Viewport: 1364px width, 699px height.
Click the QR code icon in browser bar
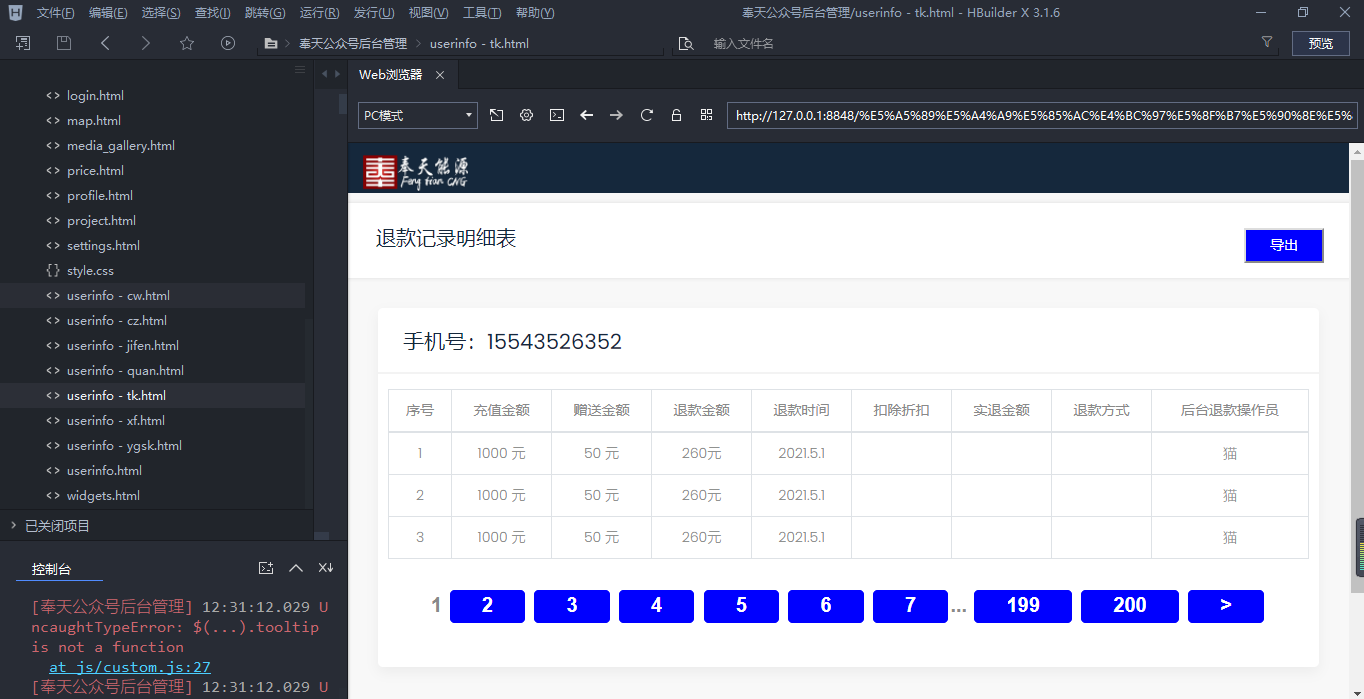pos(706,115)
